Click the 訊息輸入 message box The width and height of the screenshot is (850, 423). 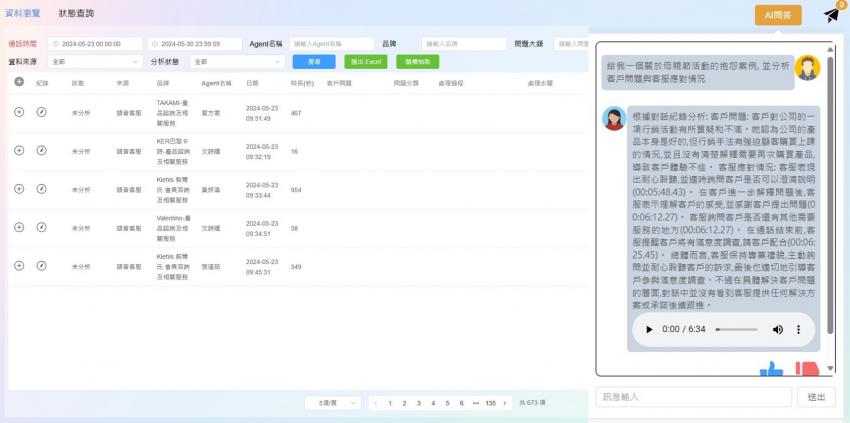point(693,397)
